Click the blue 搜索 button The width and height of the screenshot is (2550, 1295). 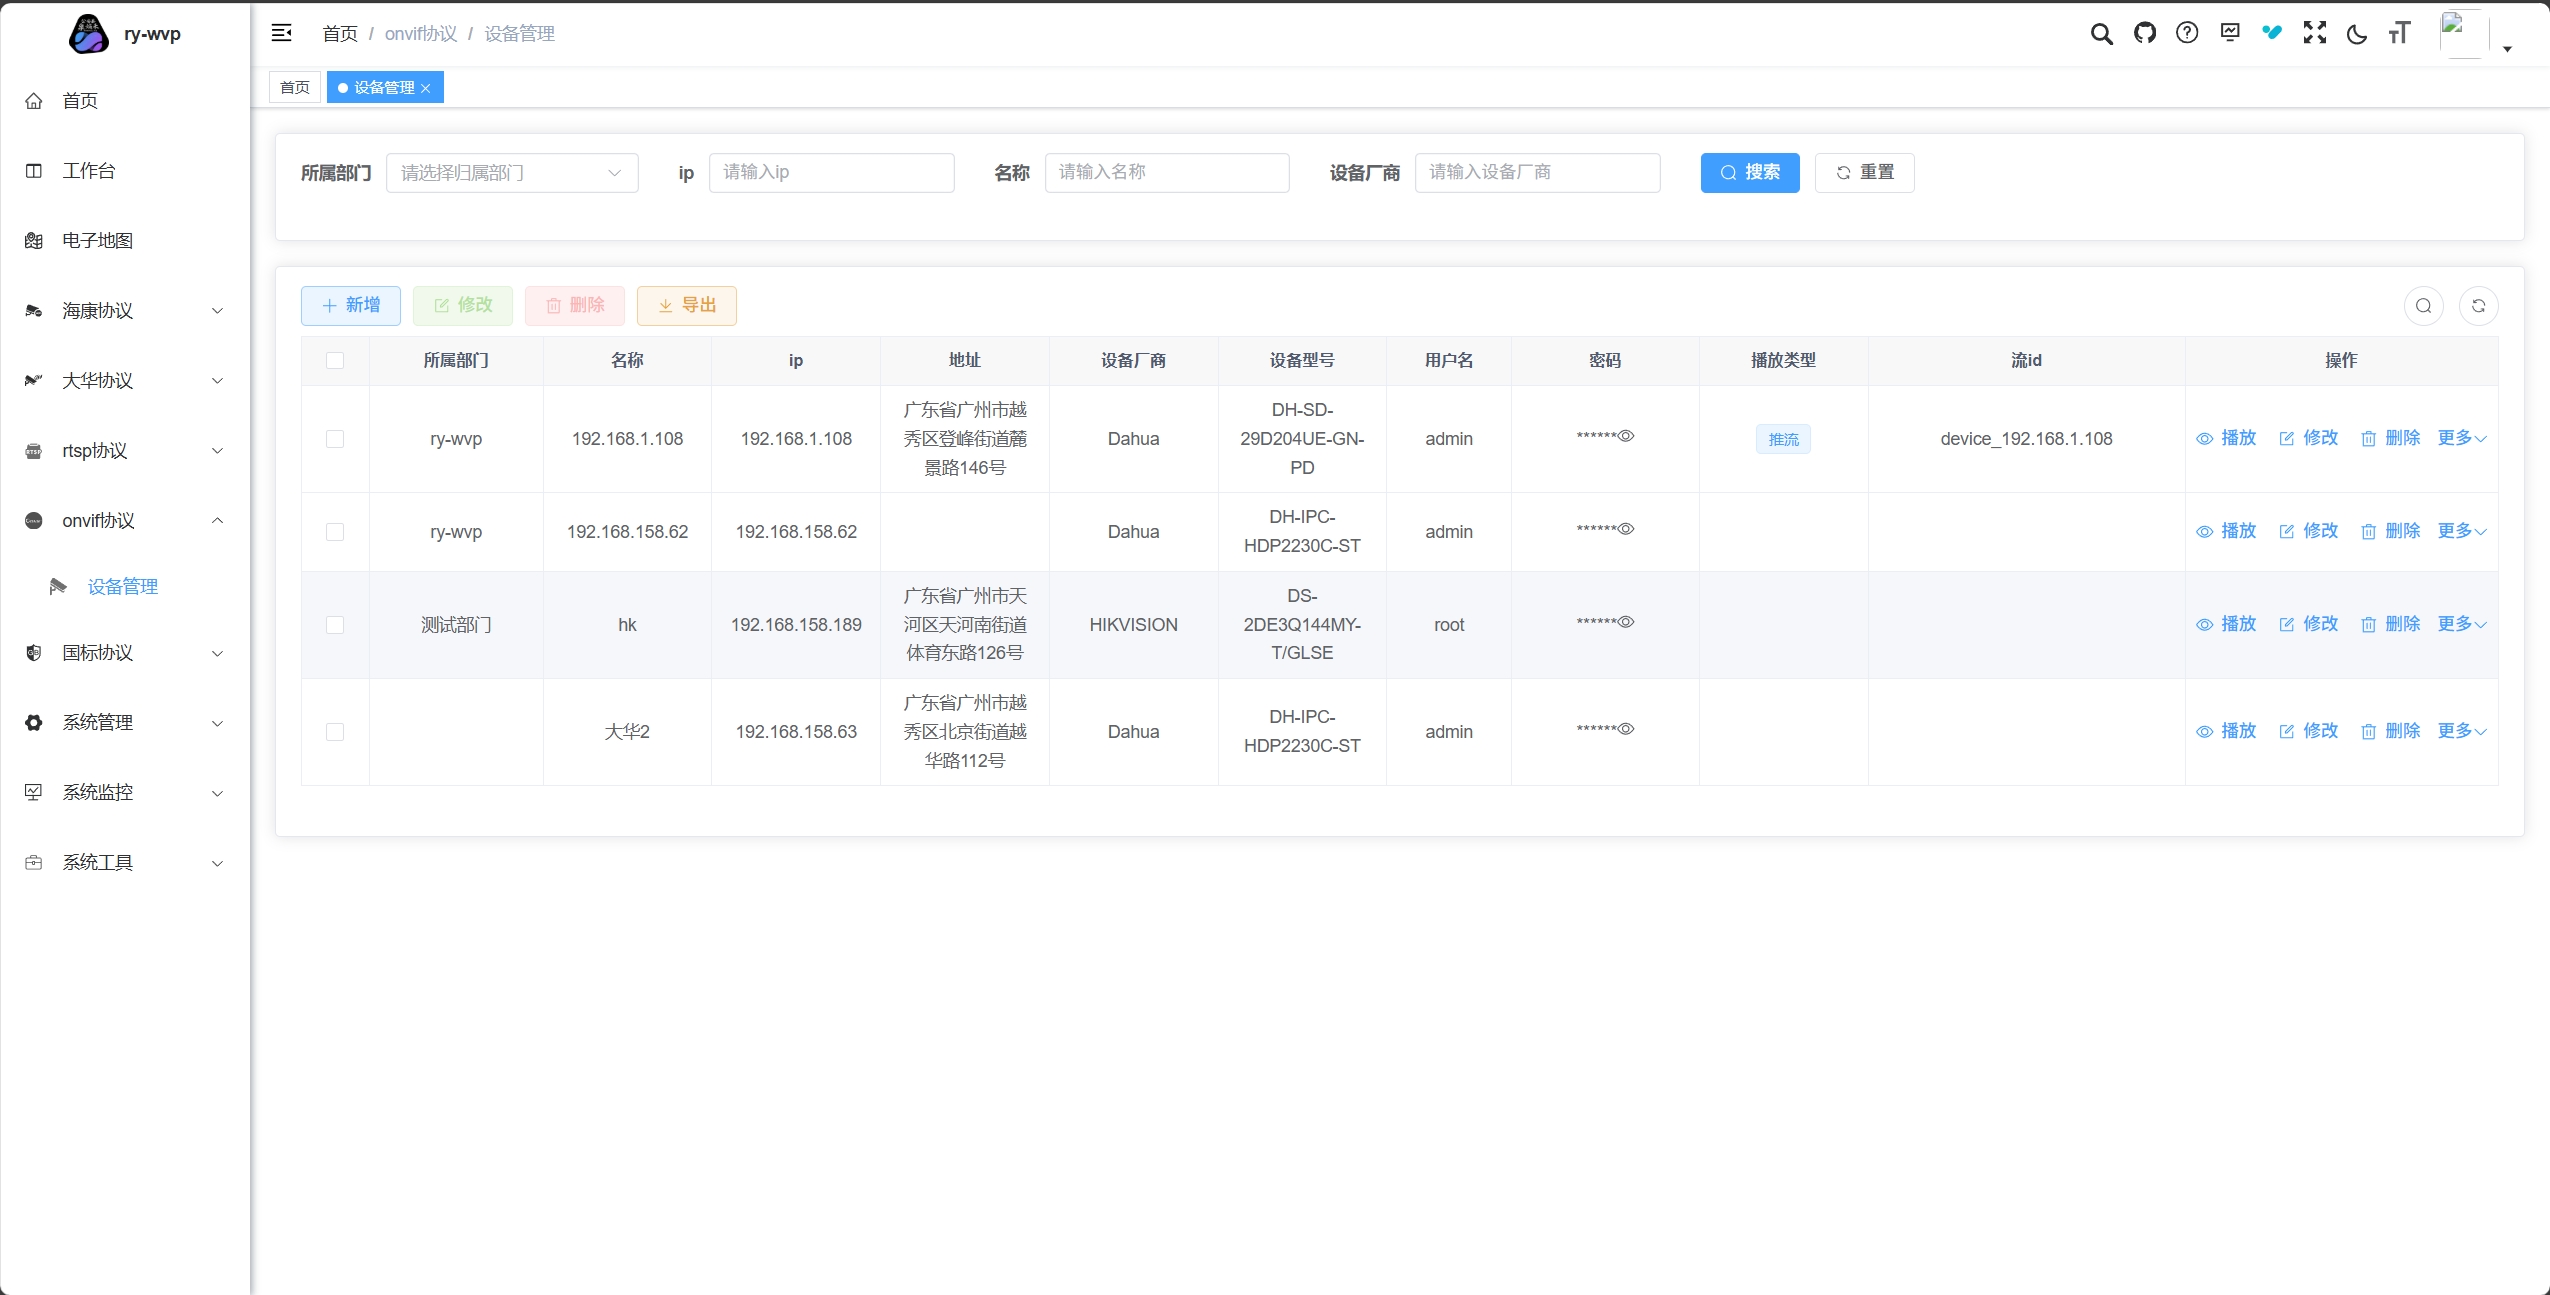[x=1749, y=173]
